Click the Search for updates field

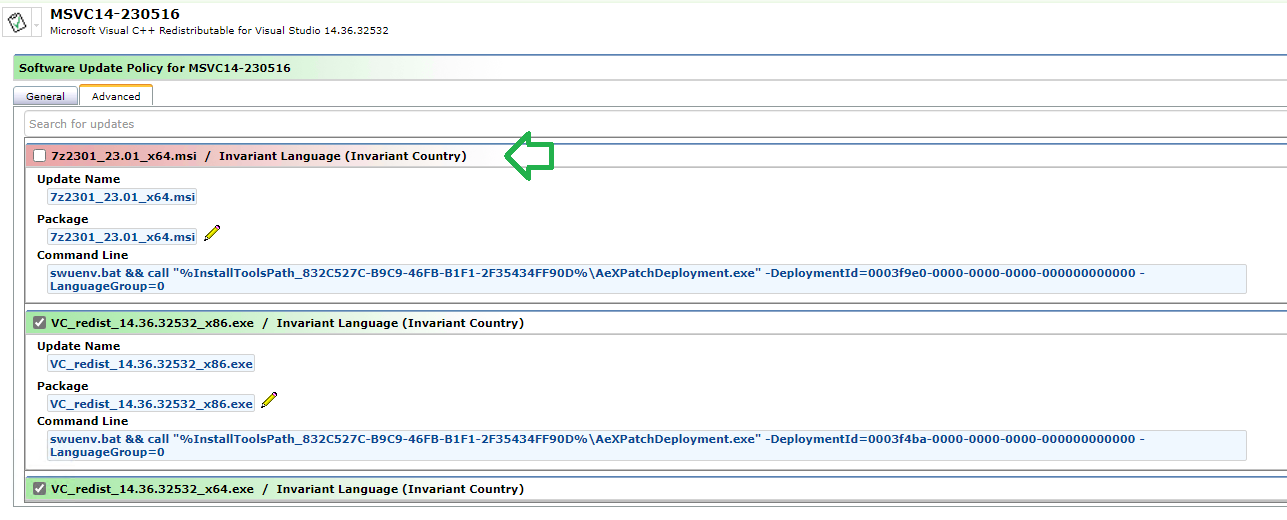(x=655, y=124)
